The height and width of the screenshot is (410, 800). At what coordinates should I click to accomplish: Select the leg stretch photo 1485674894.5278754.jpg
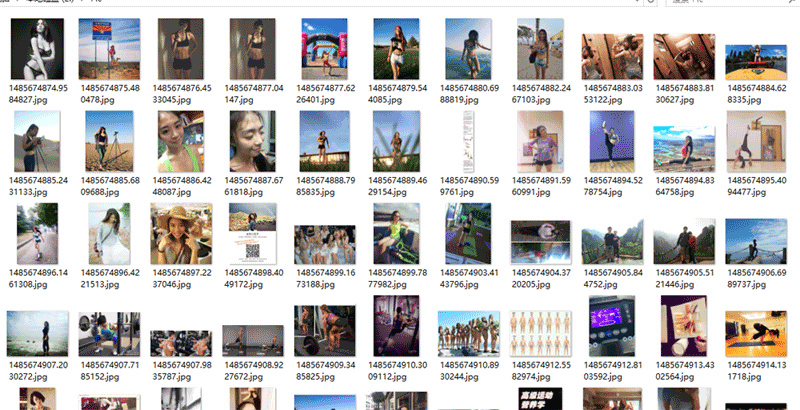pos(612,141)
